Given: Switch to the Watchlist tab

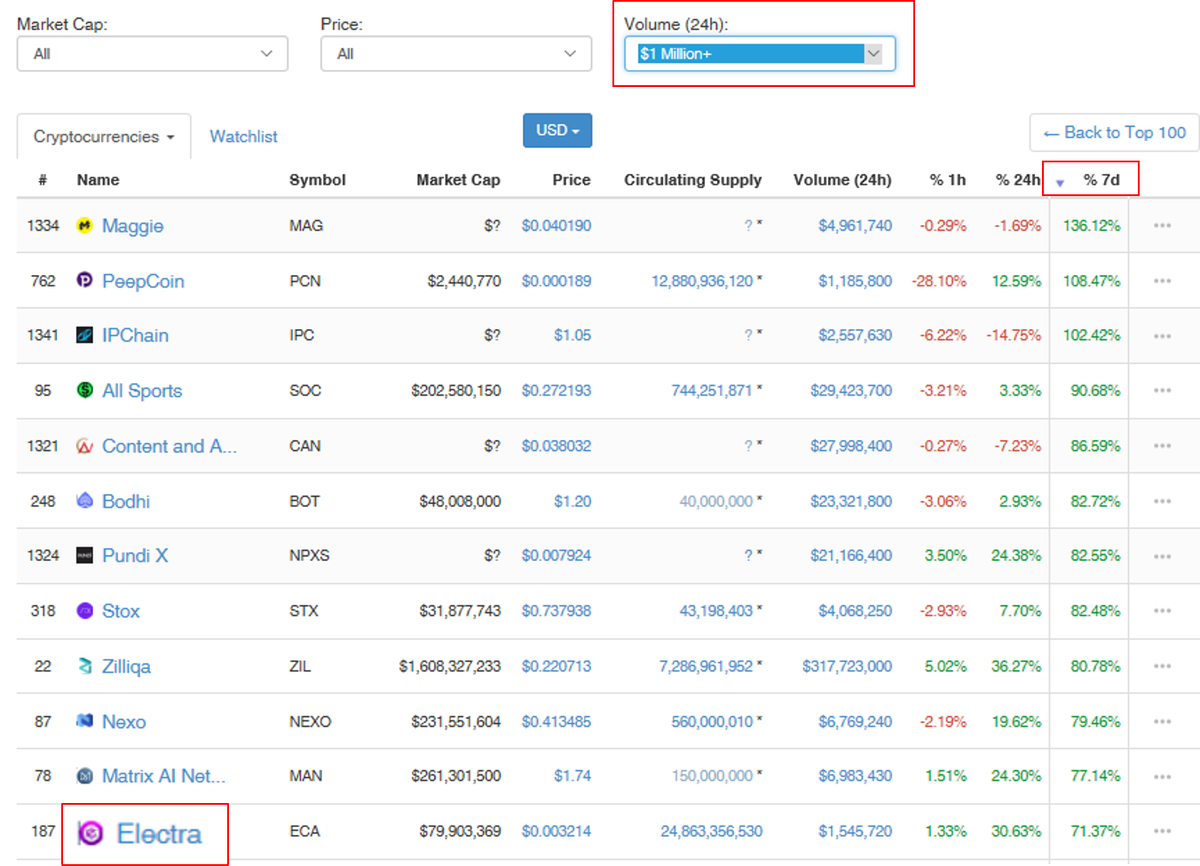Looking at the screenshot, I should 243,137.
